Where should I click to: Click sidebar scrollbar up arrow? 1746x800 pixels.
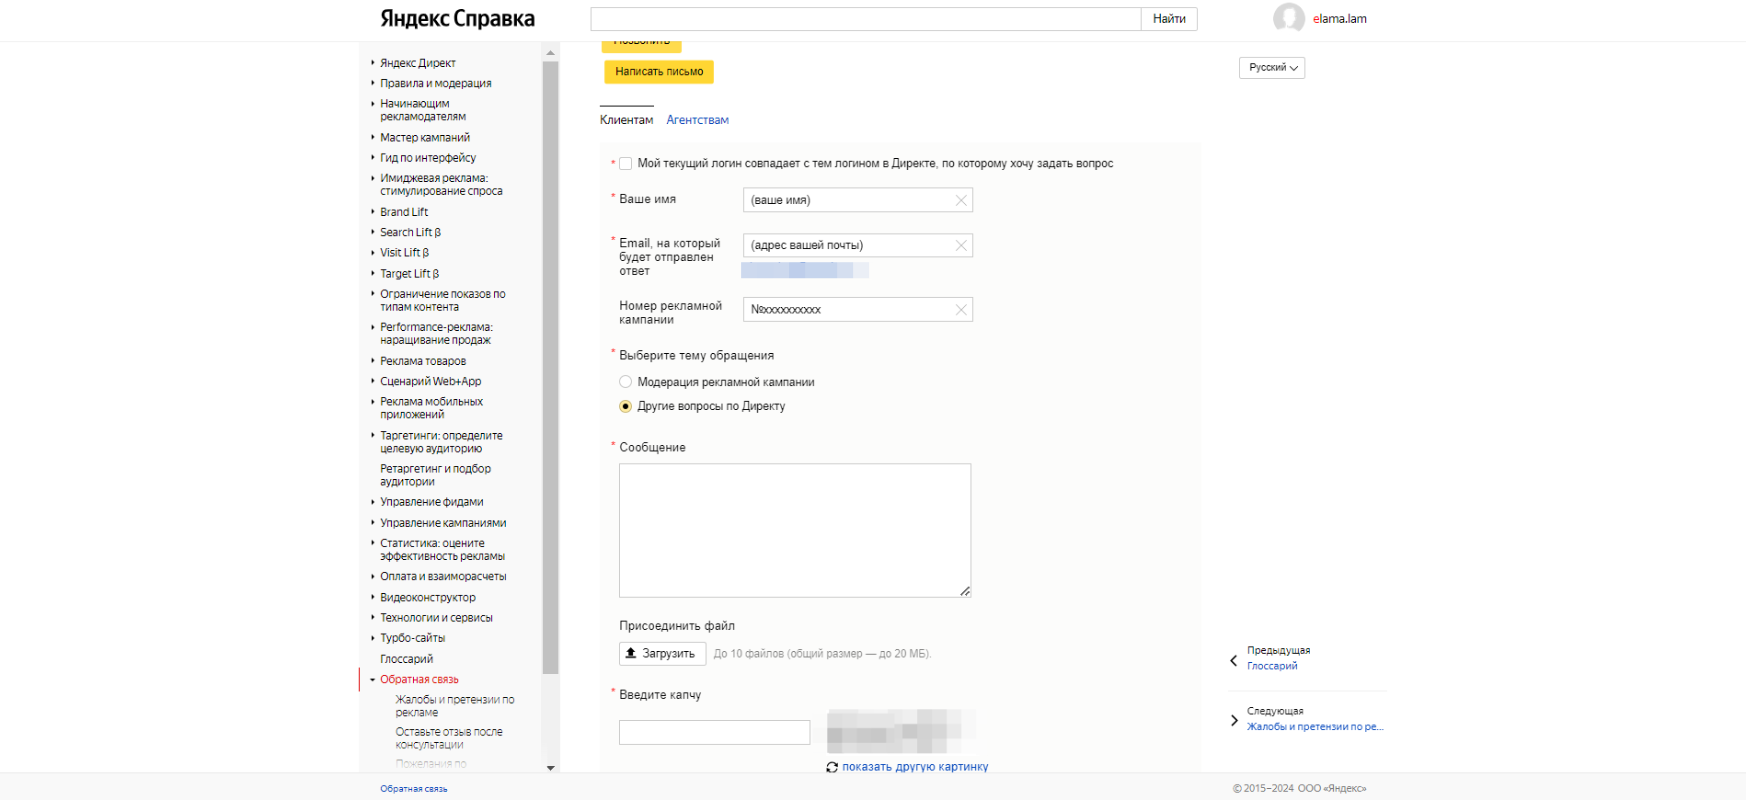click(550, 53)
